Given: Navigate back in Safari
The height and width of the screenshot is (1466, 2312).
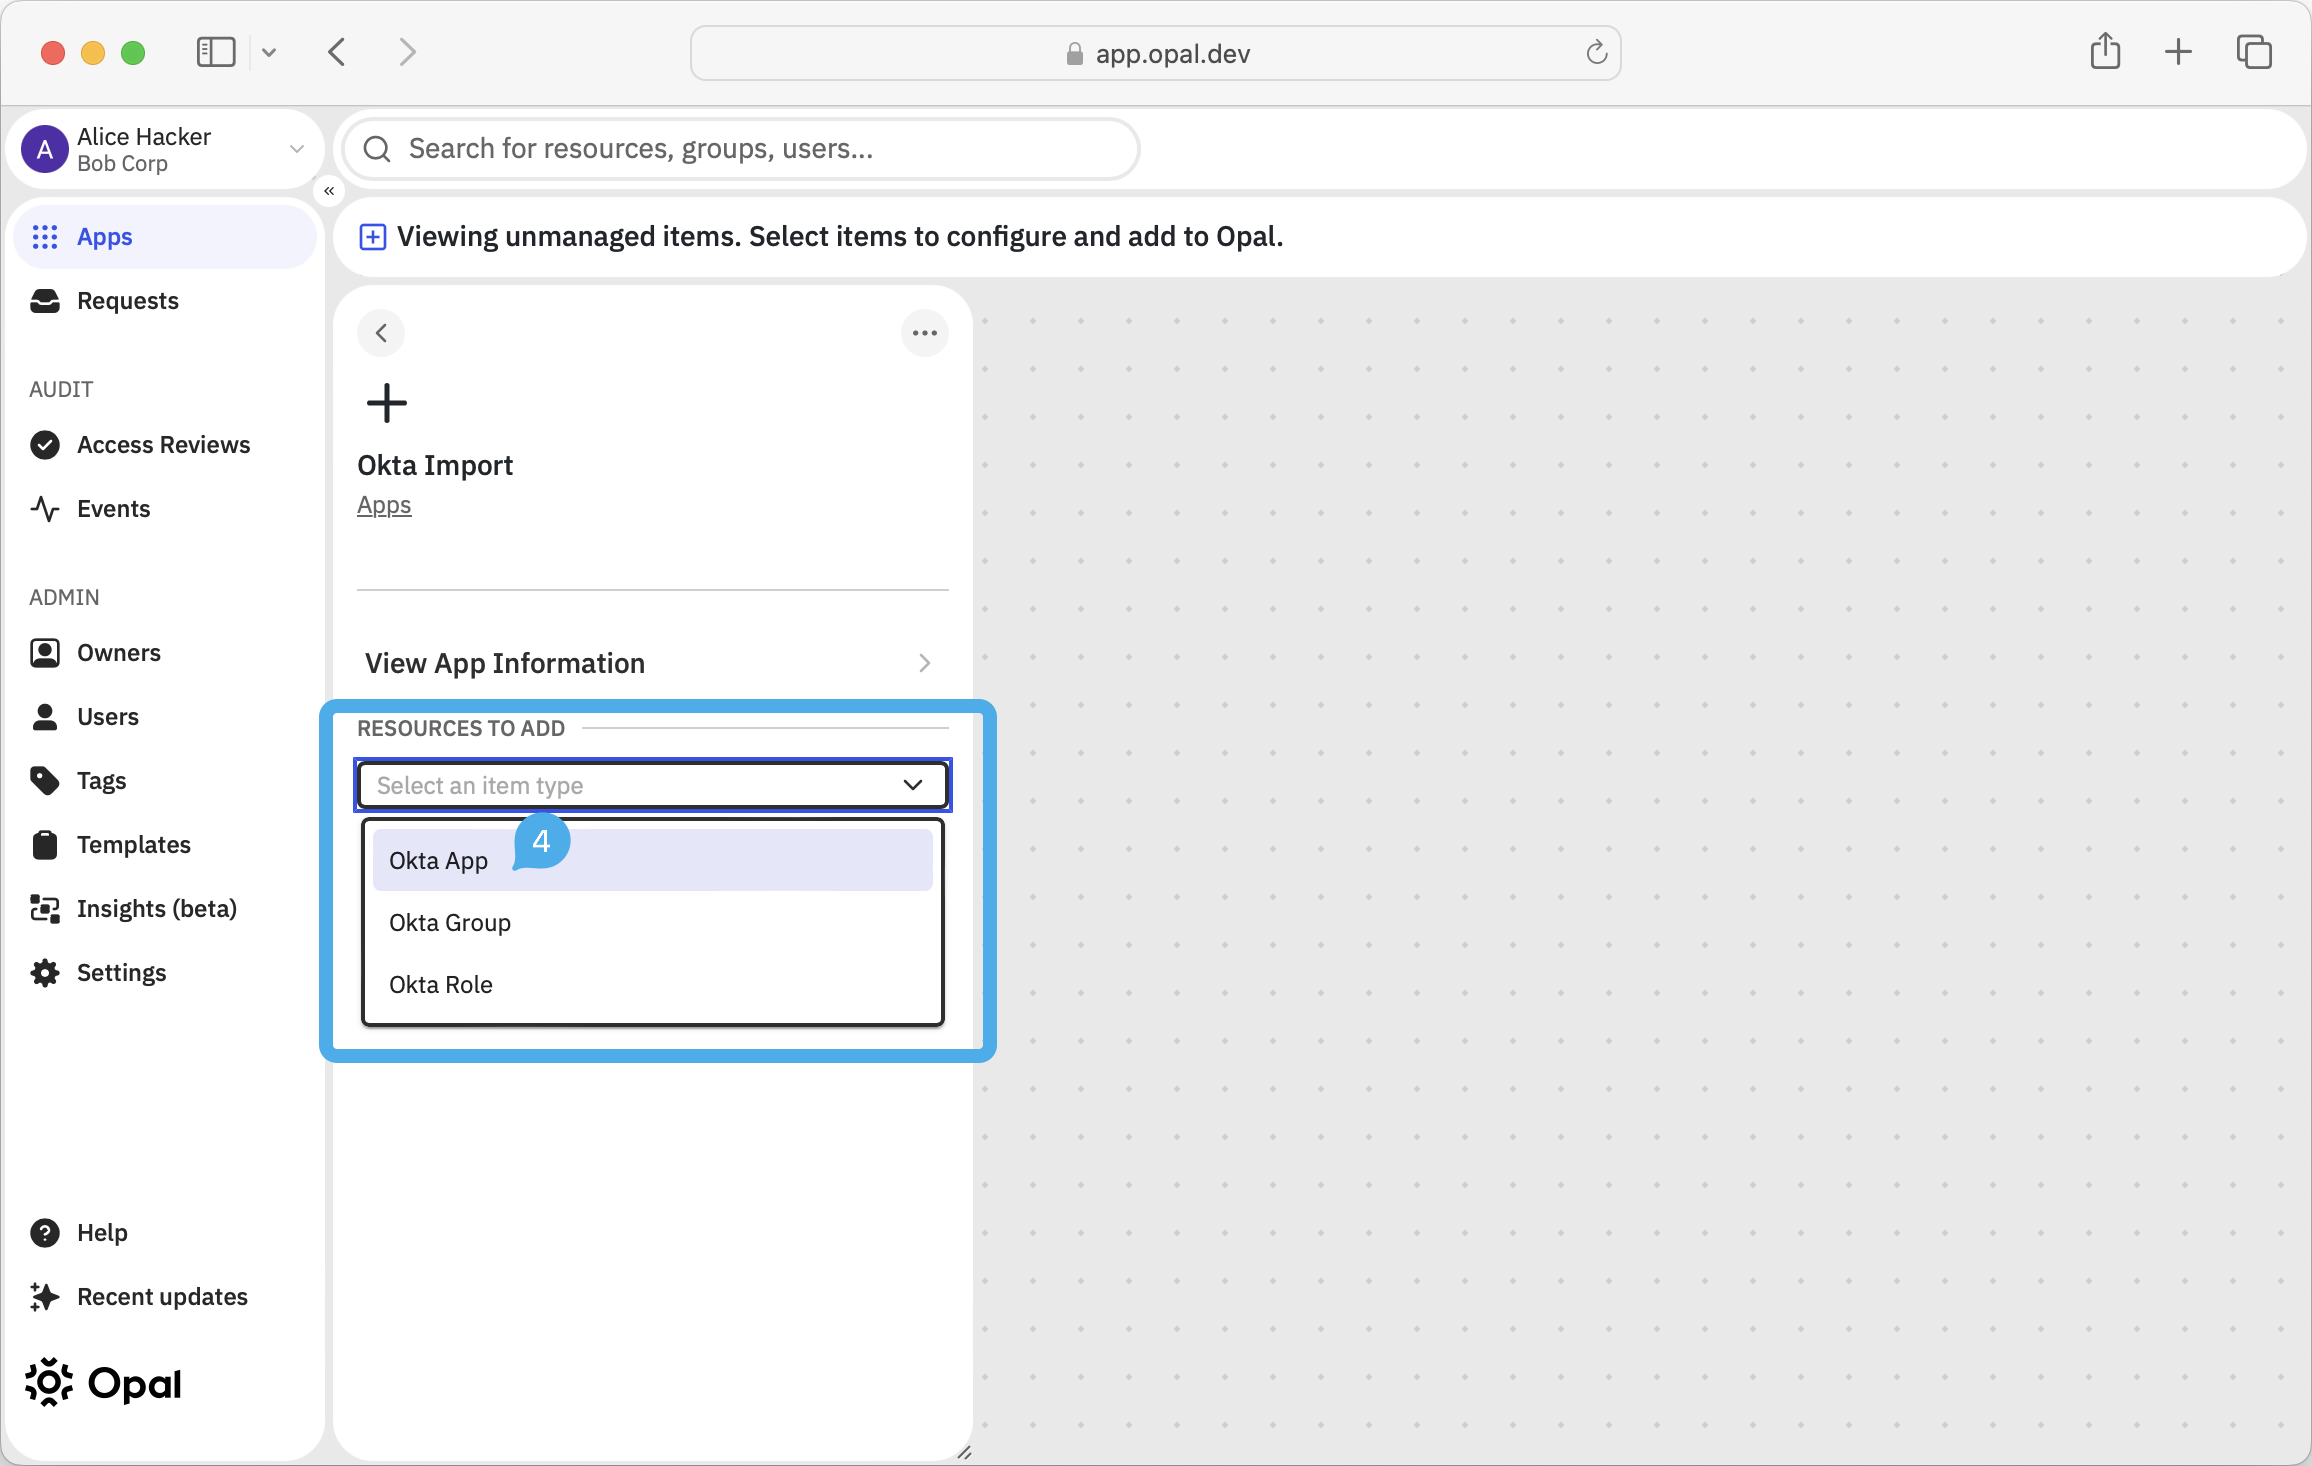Looking at the screenshot, I should pyautogui.click(x=337, y=52).
